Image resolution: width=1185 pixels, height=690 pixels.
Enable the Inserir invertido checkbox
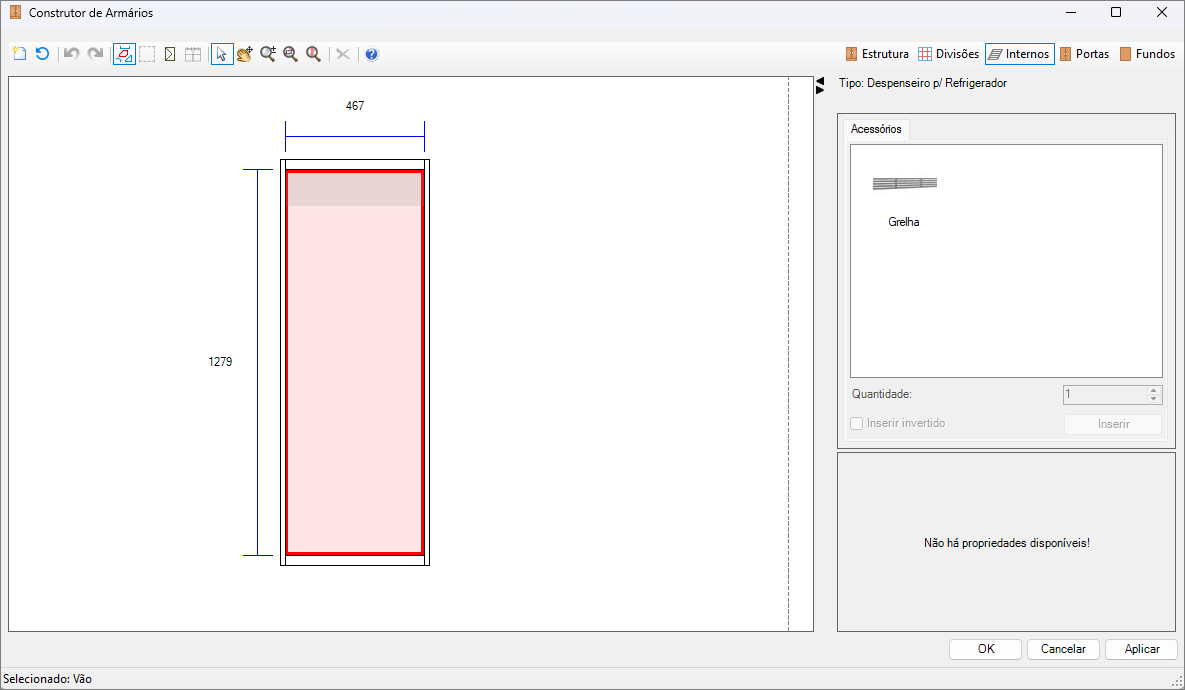click(856, 423)
